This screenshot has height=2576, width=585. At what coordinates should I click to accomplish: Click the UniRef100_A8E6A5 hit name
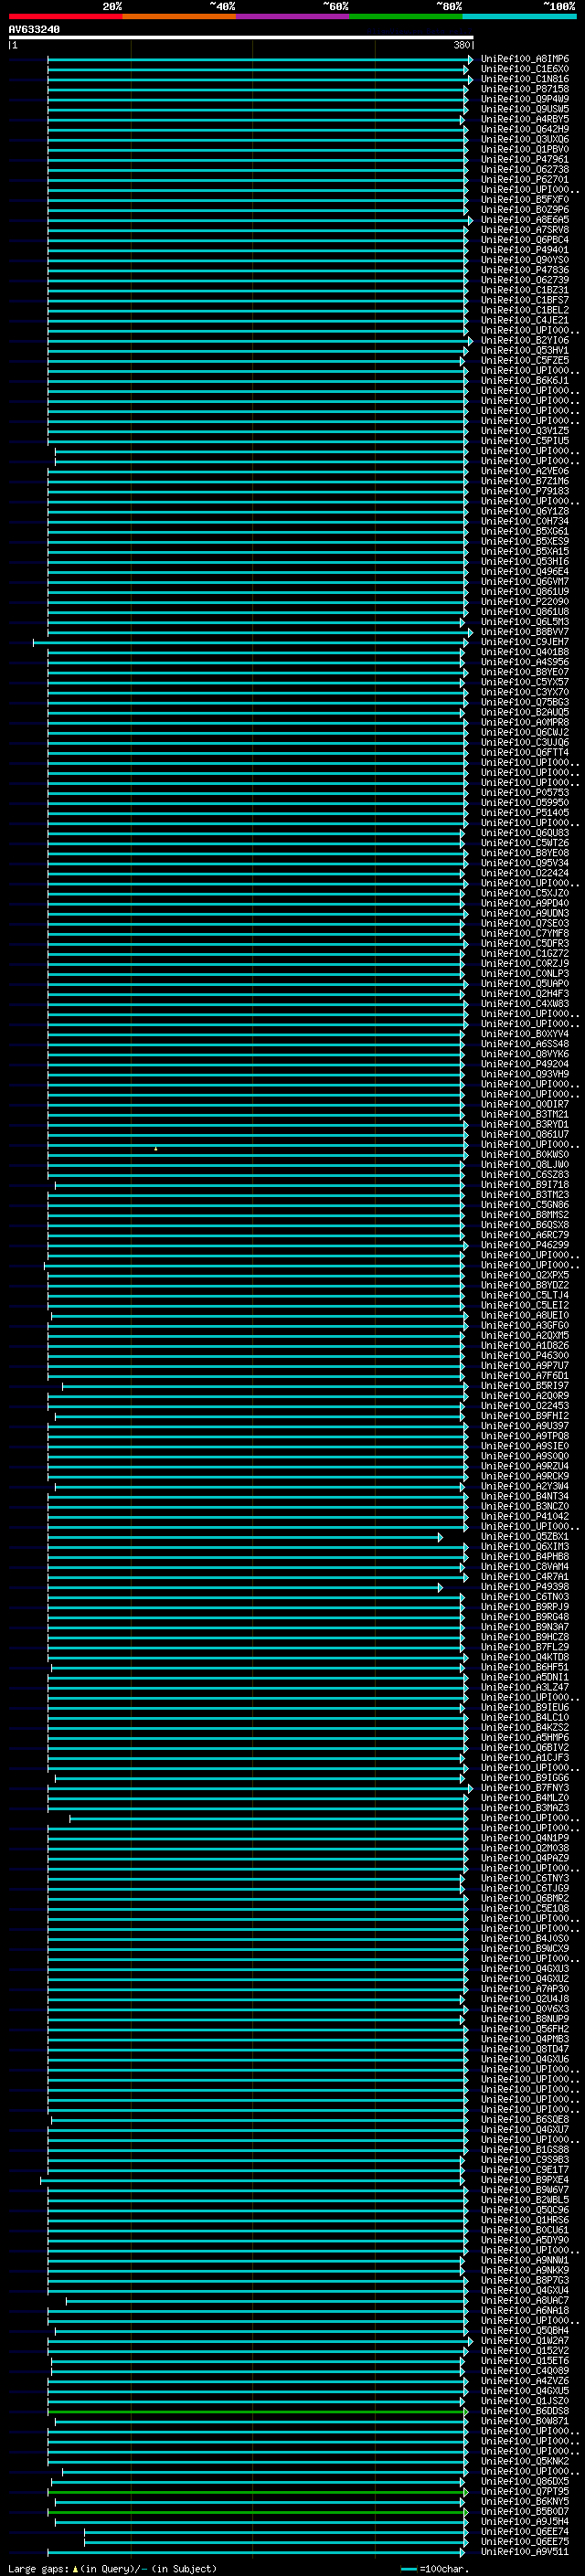pyautogui.click(x=524, y=220)
